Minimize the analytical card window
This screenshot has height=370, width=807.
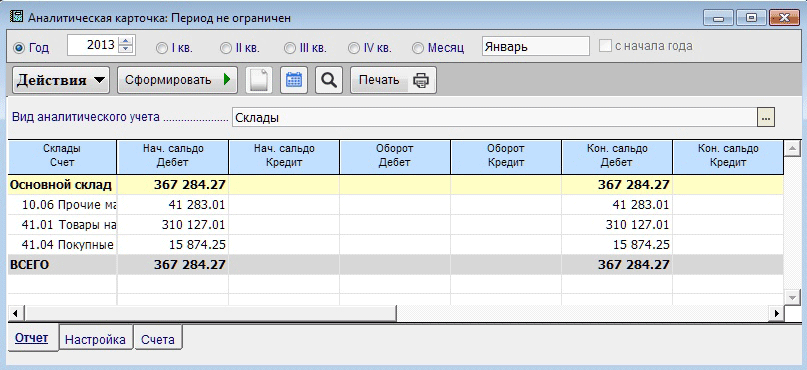click(x=718, y=18)
